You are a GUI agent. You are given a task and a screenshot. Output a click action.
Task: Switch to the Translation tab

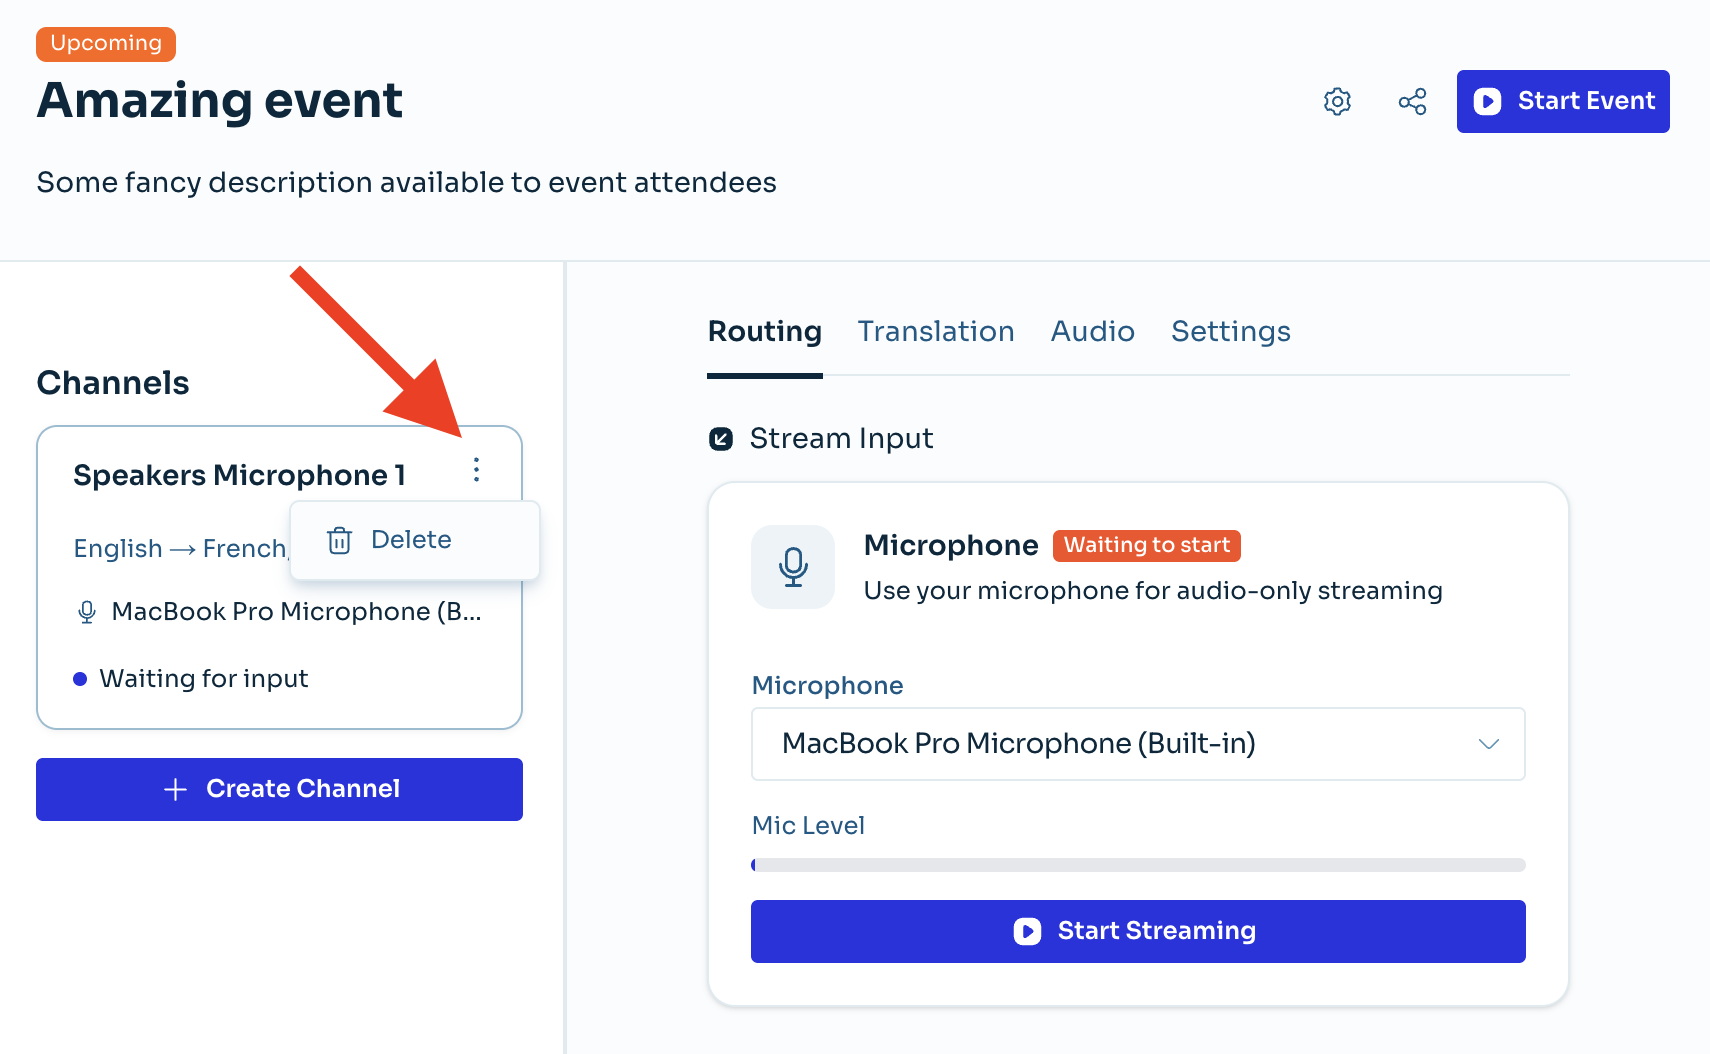tap(935, 332)
